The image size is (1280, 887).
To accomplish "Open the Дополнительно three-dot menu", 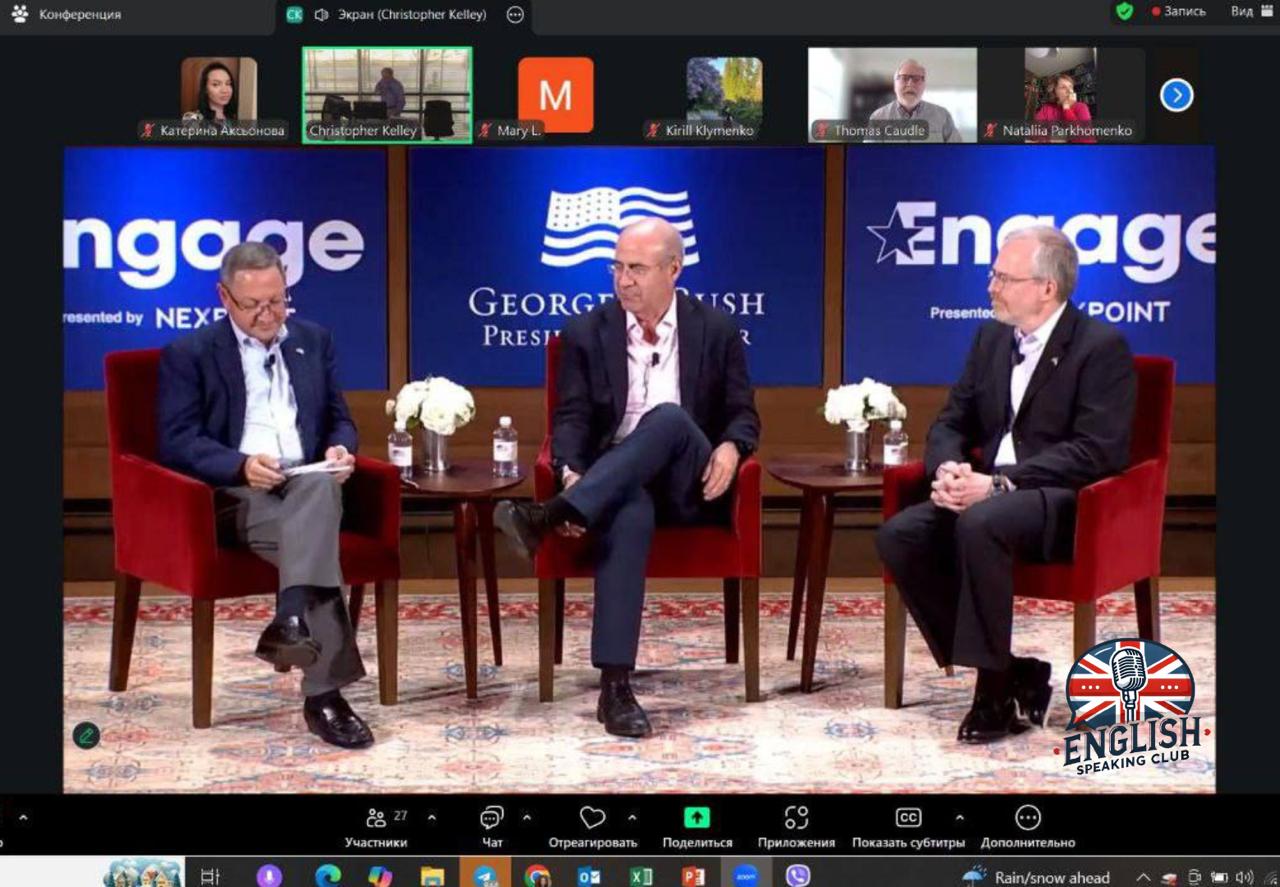I will (x=1027, y=818).
